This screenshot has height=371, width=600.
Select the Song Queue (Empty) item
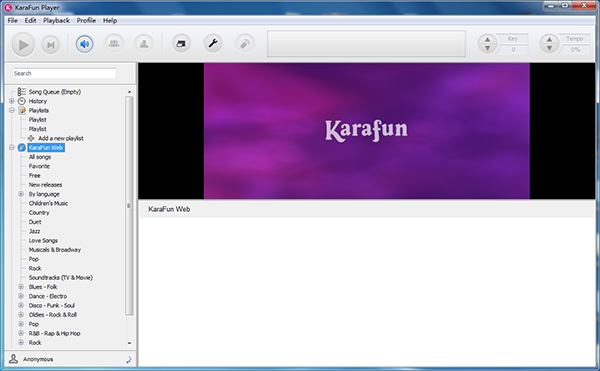point(55,92)
